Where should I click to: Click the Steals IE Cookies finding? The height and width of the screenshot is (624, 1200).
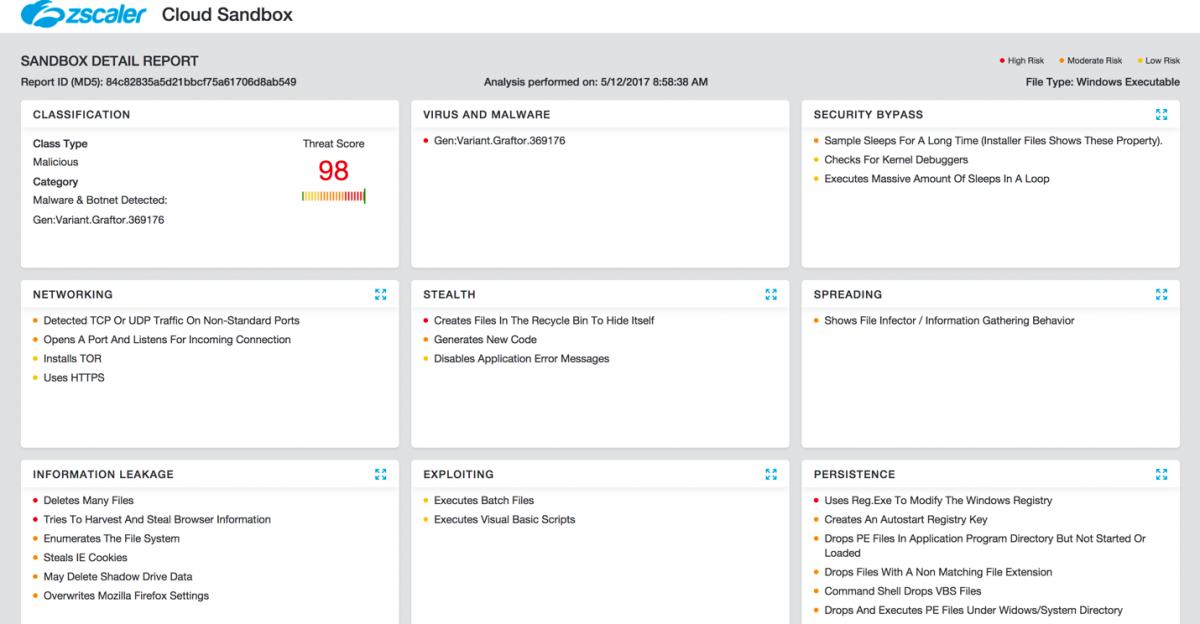click(85, 558)
